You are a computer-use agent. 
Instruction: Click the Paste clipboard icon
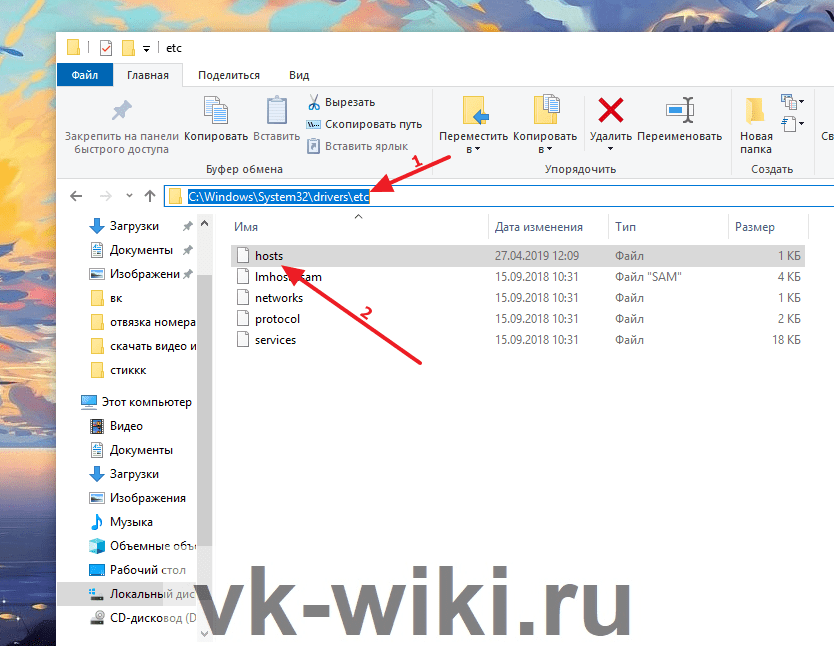(276, 111)
